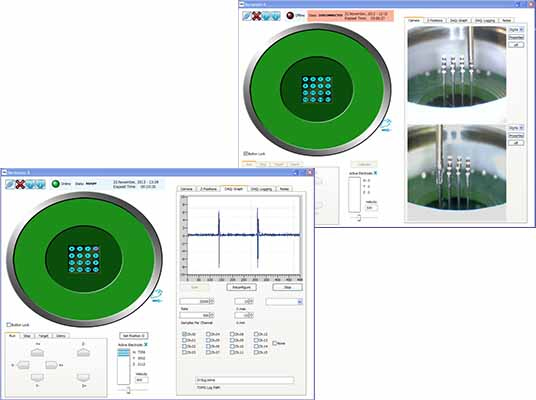Image resolution: width=536 pixels, height=400 pixels.
Task: Click the log path text field at the bottom
Action: pyautogui.click(x=244, y=380)
